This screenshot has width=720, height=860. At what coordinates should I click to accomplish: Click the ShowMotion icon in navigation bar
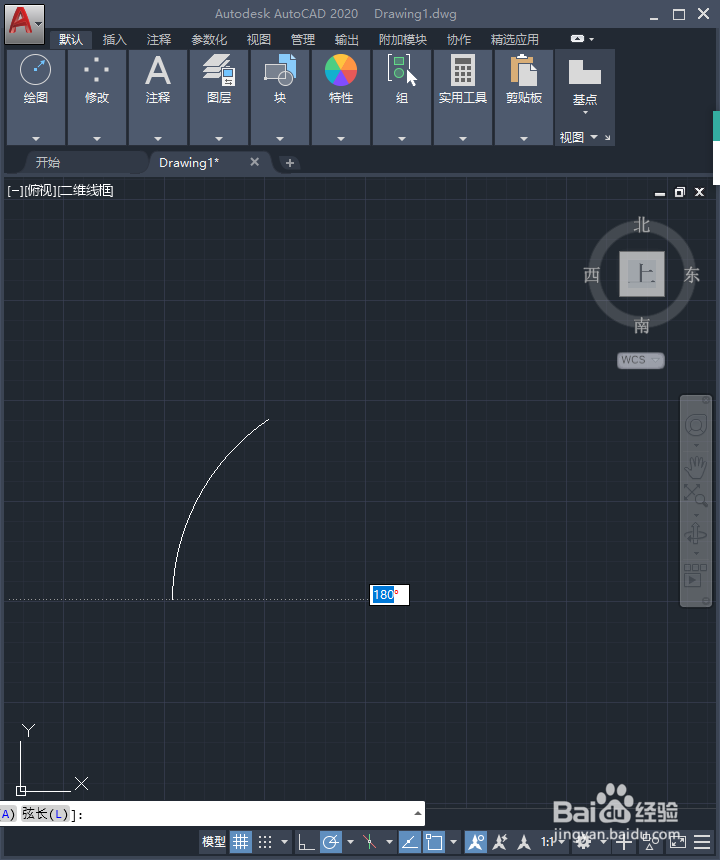(695, 575)
